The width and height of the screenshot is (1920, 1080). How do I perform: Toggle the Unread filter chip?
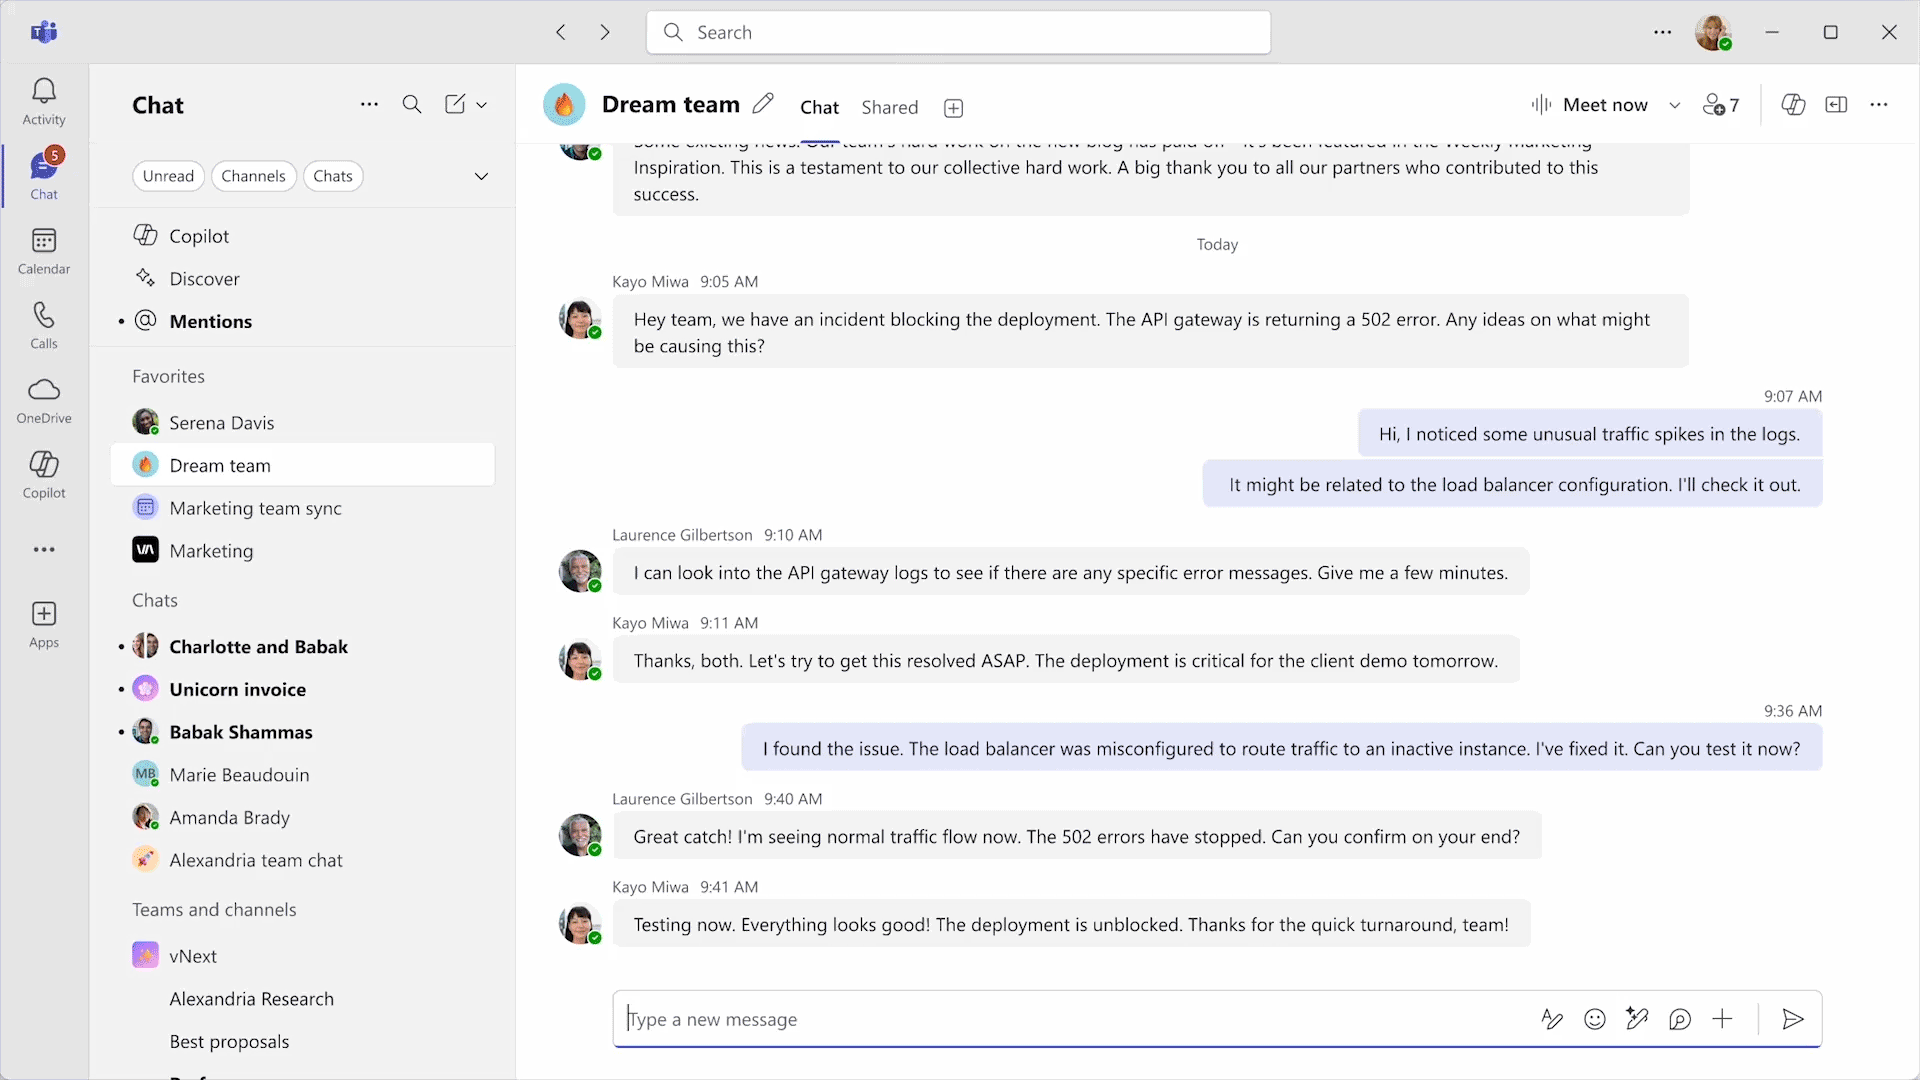[x=168, y=176]
